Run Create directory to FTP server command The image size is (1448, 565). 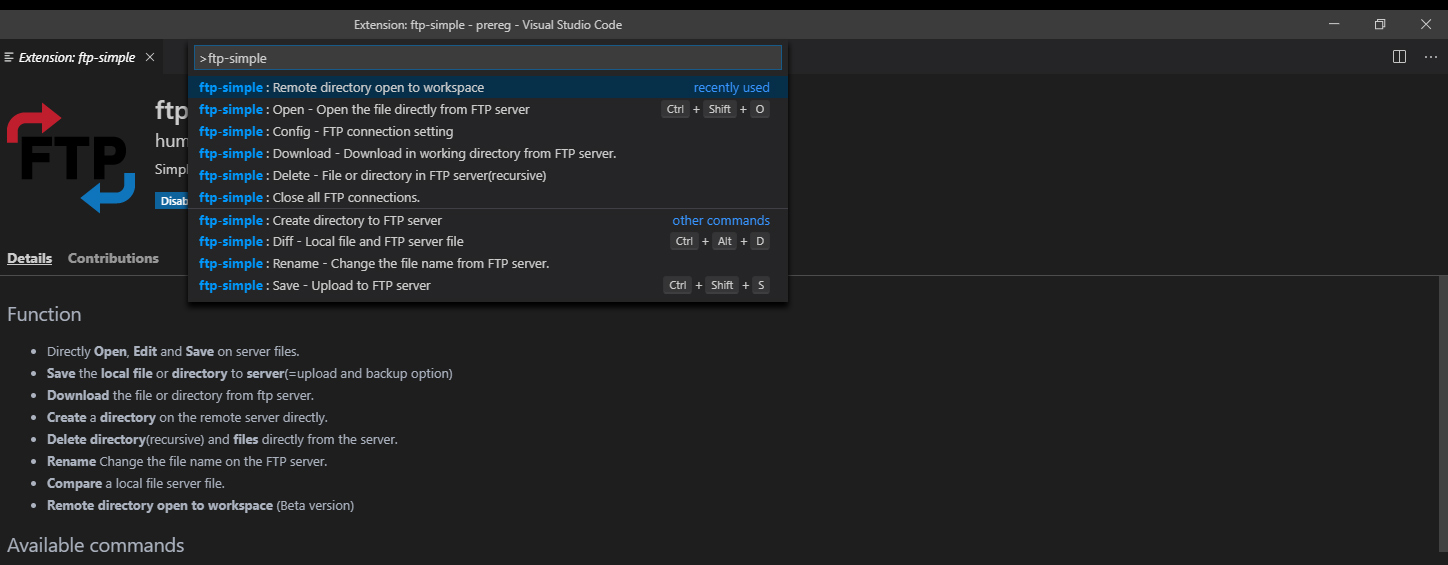coord(488,221)
